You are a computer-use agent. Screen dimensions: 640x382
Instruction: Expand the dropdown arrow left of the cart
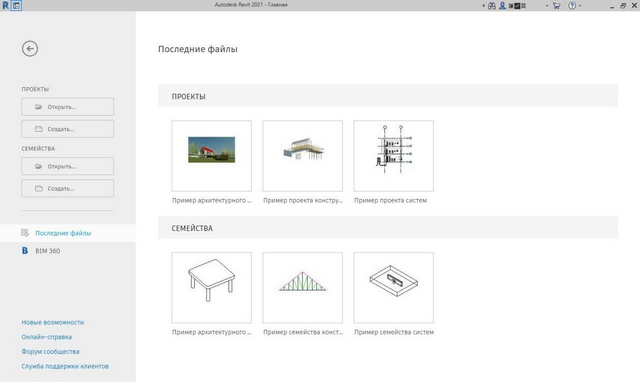click(x=547, y=6)
